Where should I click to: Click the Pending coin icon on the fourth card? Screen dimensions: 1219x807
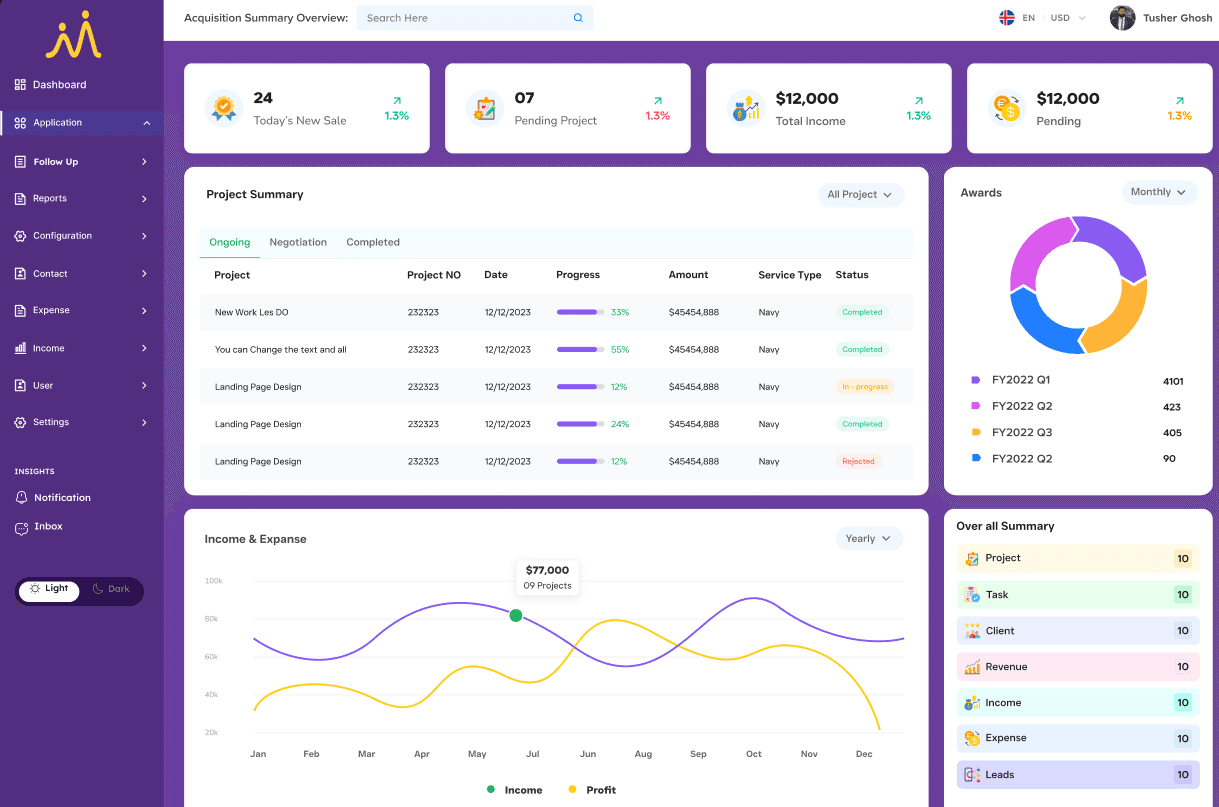pos(1006,108)
